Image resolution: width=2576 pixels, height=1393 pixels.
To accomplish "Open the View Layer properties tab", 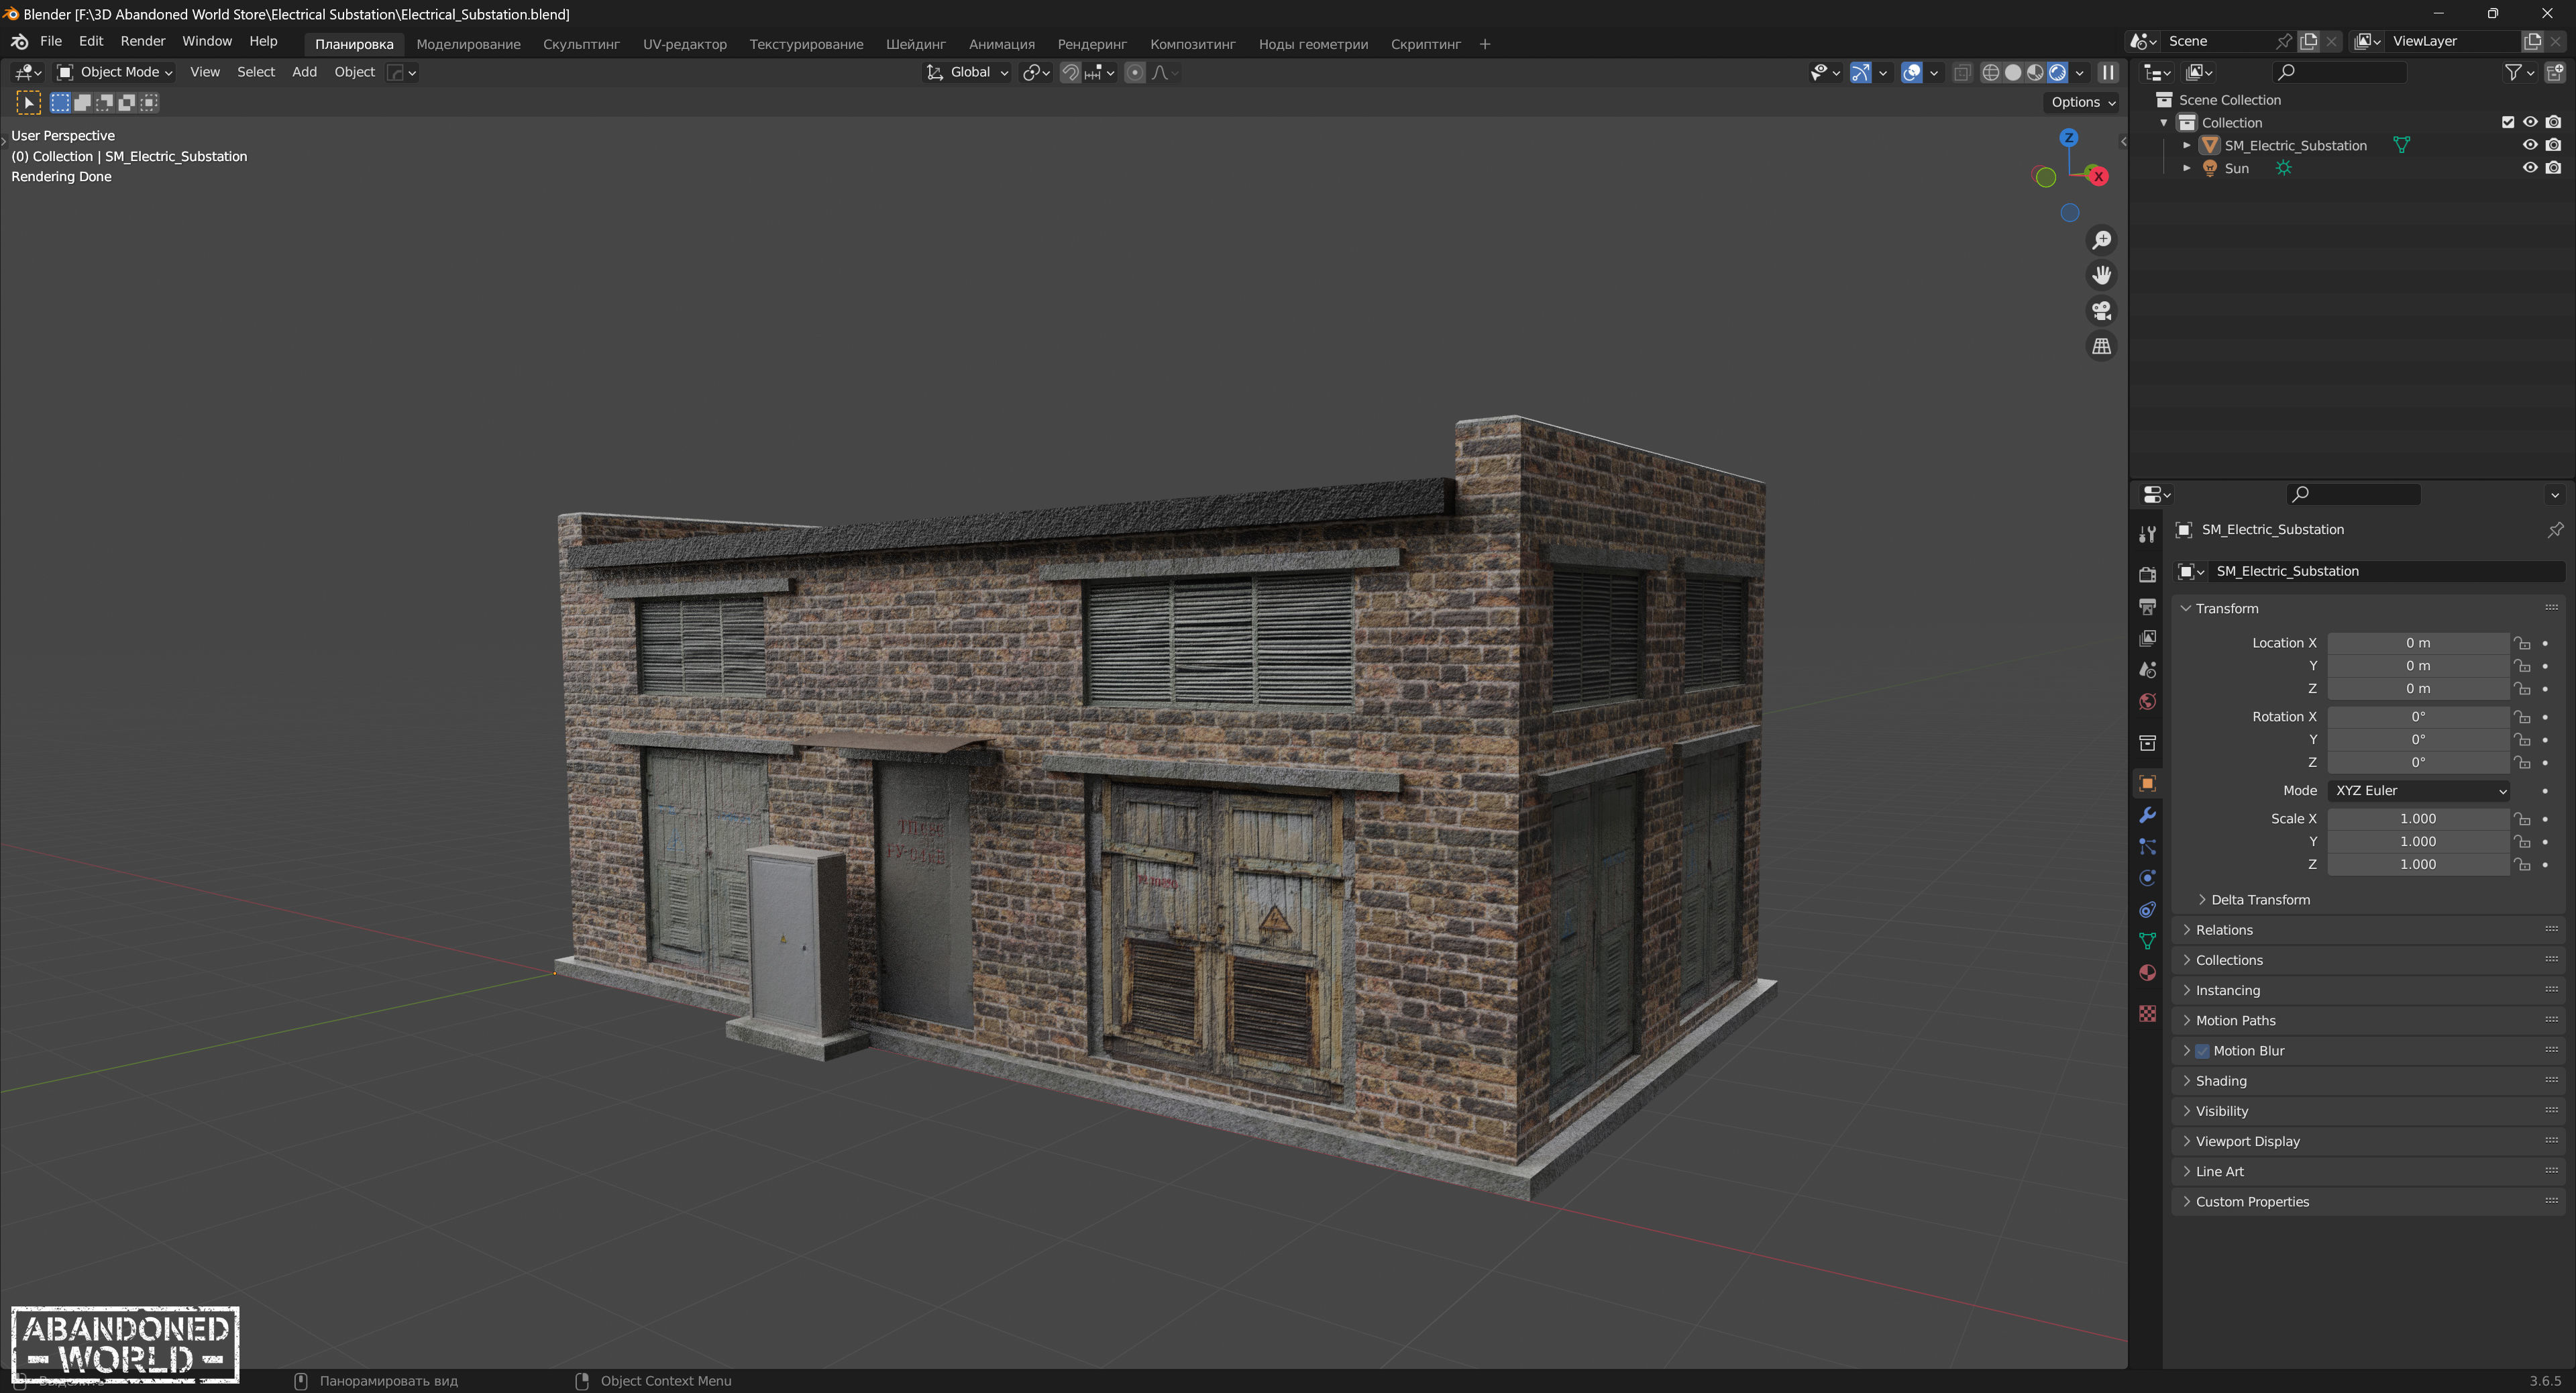I will 2147,638.
